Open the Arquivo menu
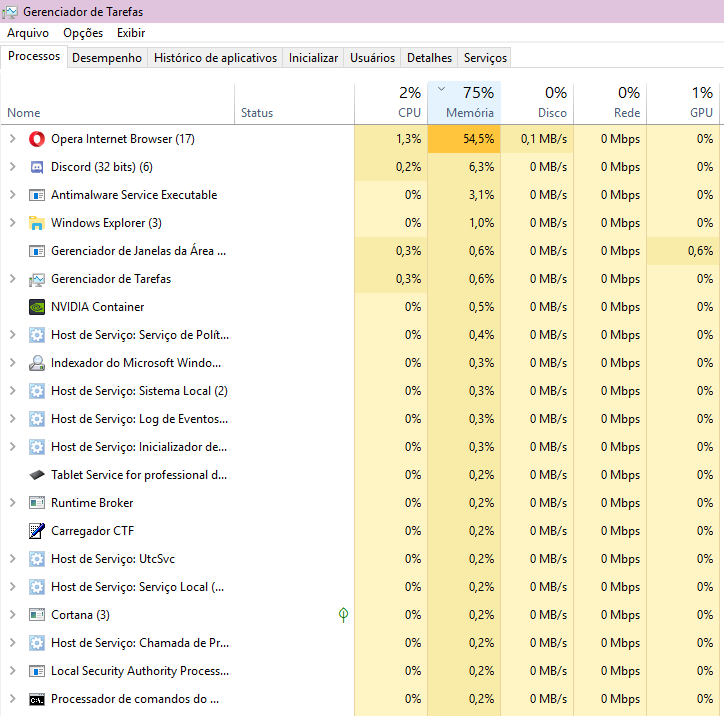This screenshot has height=716, width=724. click(x=28, y=33)
